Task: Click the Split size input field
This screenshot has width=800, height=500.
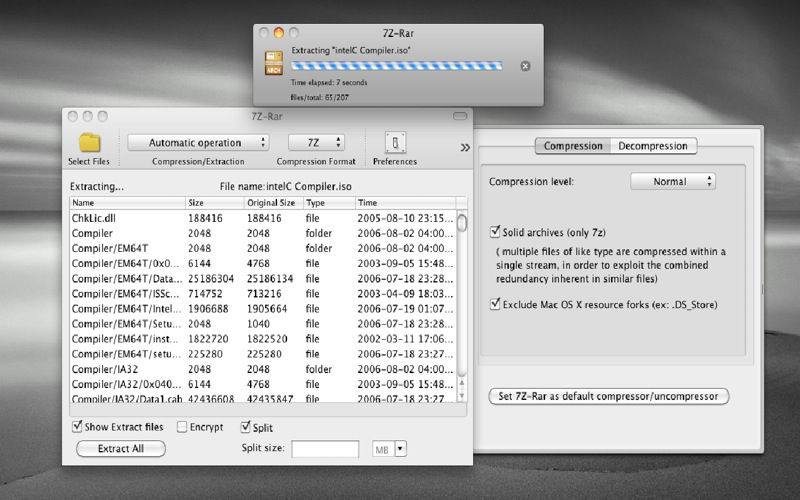Action: pyautogui.click(x=325, y=449)
